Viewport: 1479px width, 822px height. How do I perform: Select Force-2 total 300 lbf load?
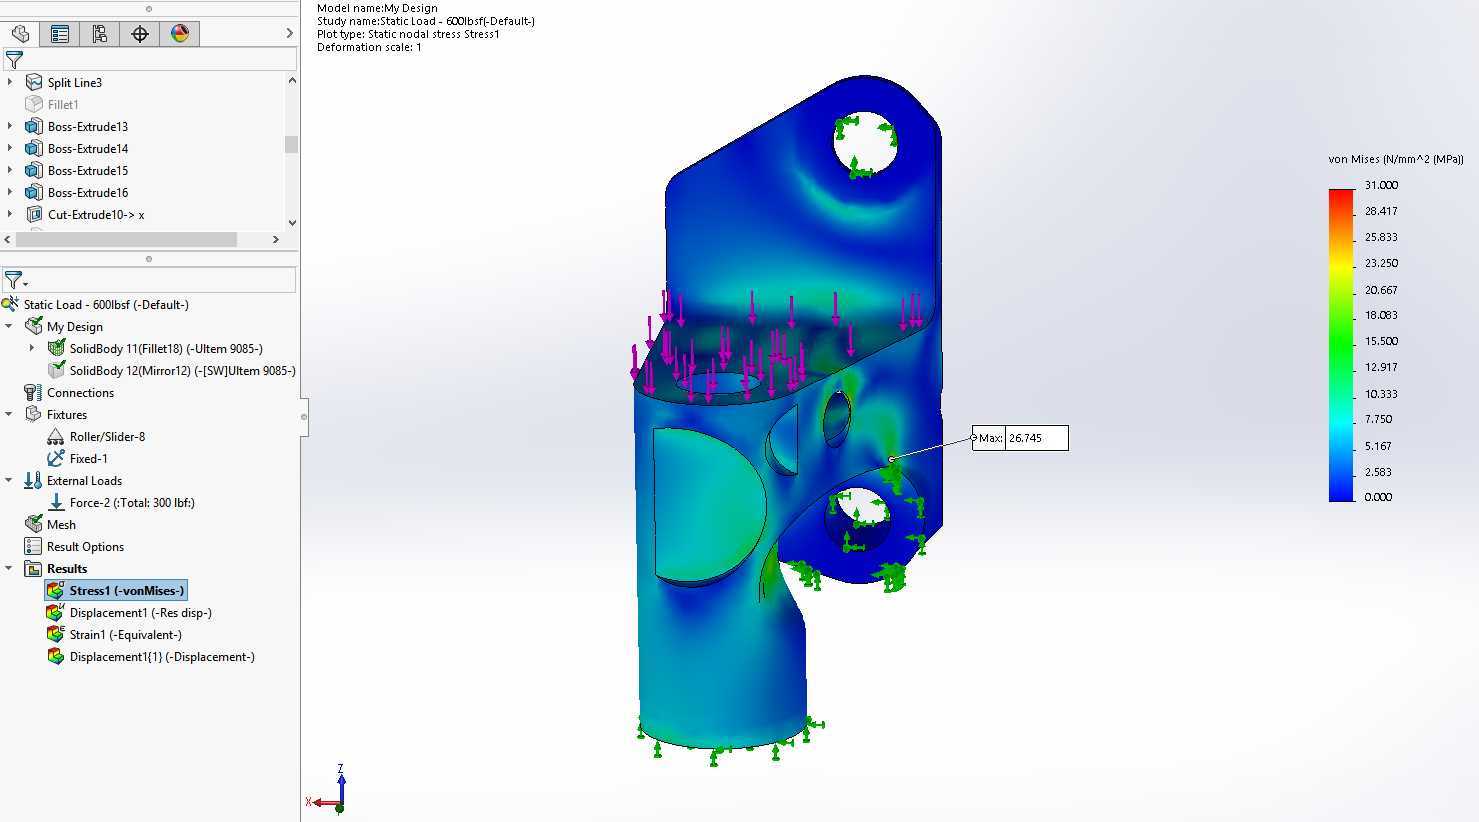121,502
